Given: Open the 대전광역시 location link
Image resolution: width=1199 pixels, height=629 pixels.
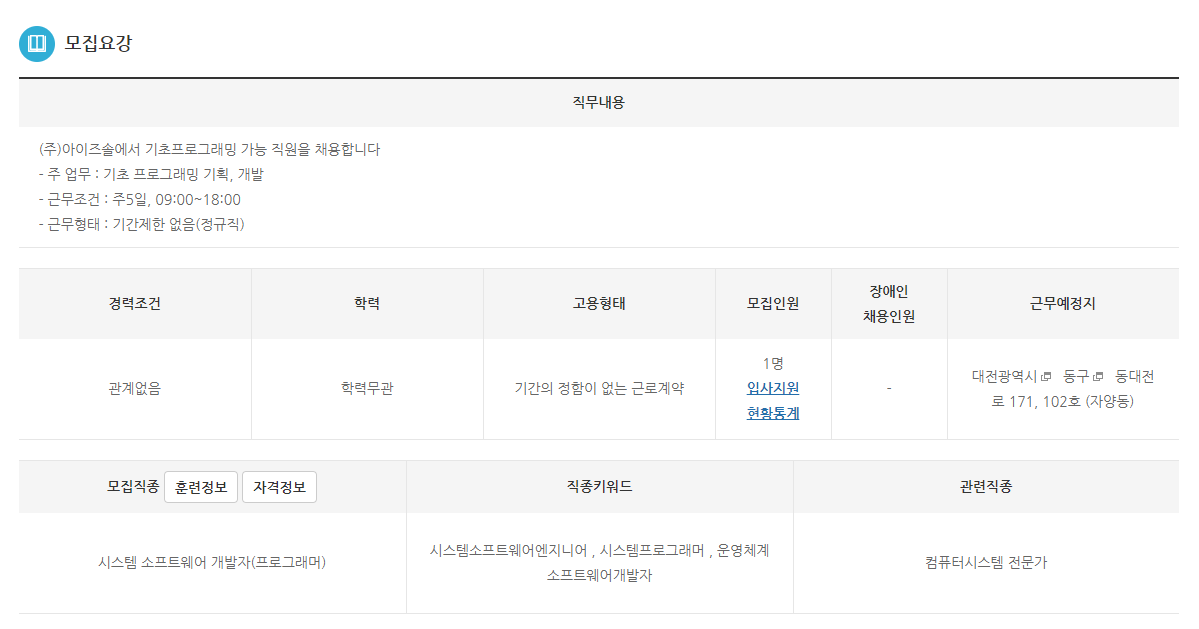Looking at the screenshot, I should point(1004,377).
